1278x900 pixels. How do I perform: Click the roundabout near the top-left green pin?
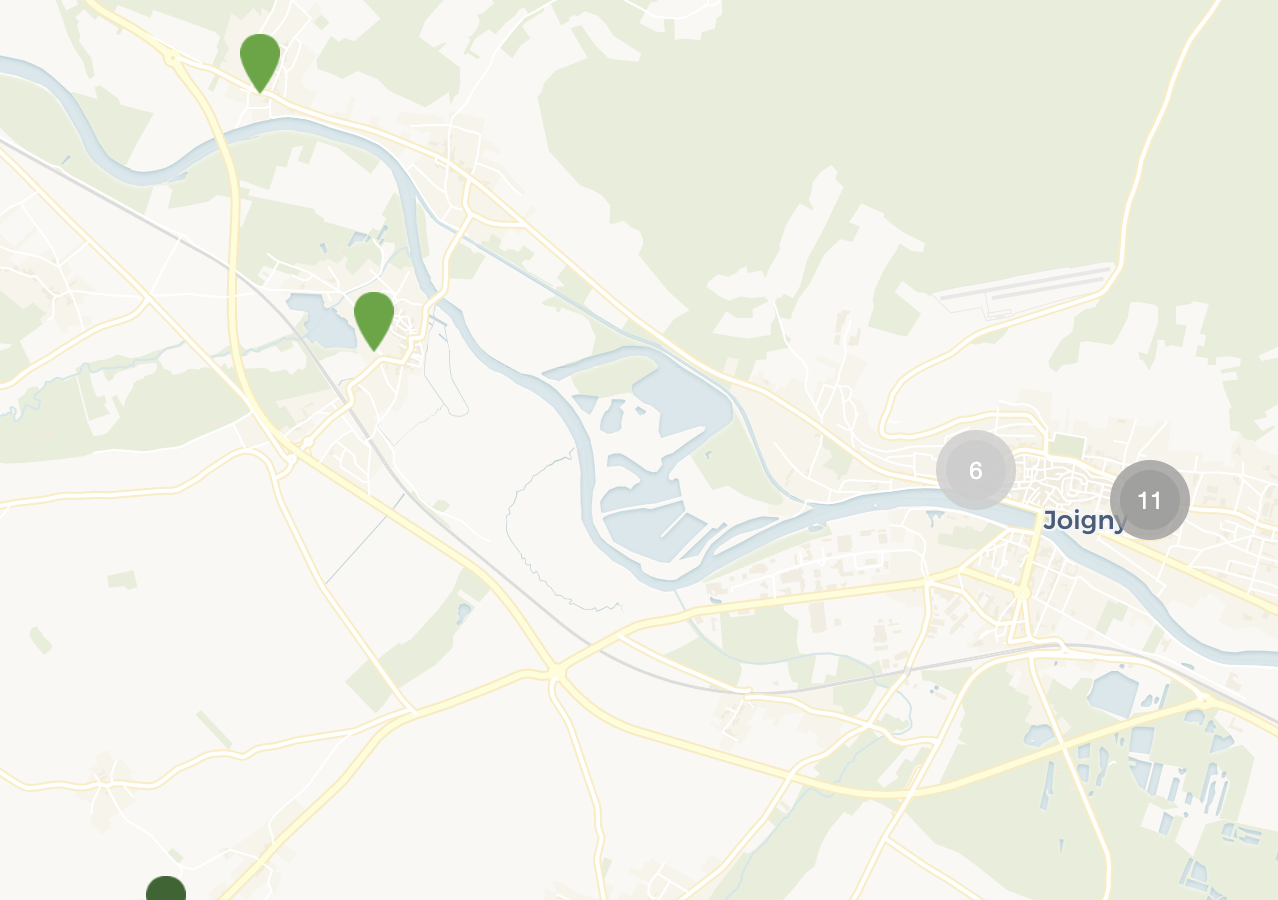pos(174,60)
